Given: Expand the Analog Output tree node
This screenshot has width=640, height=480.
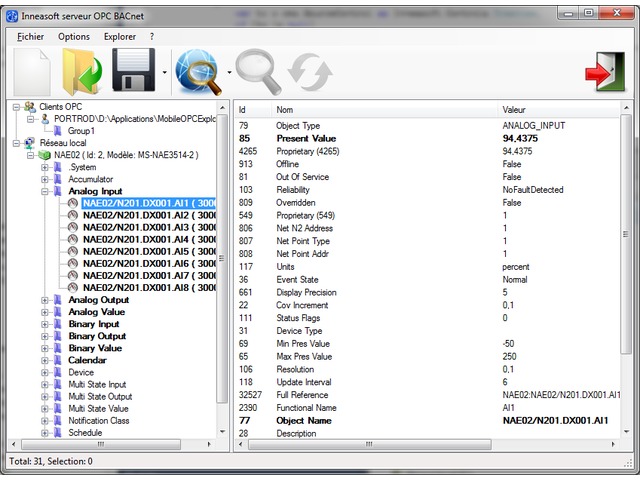Looking at the screenshot, I should point(45,300).
